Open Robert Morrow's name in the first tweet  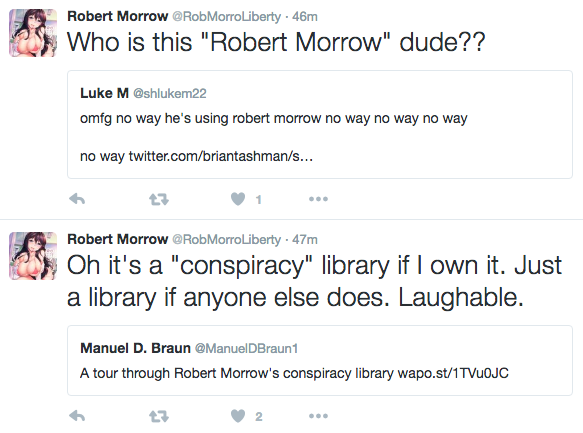tap(117, 16)
